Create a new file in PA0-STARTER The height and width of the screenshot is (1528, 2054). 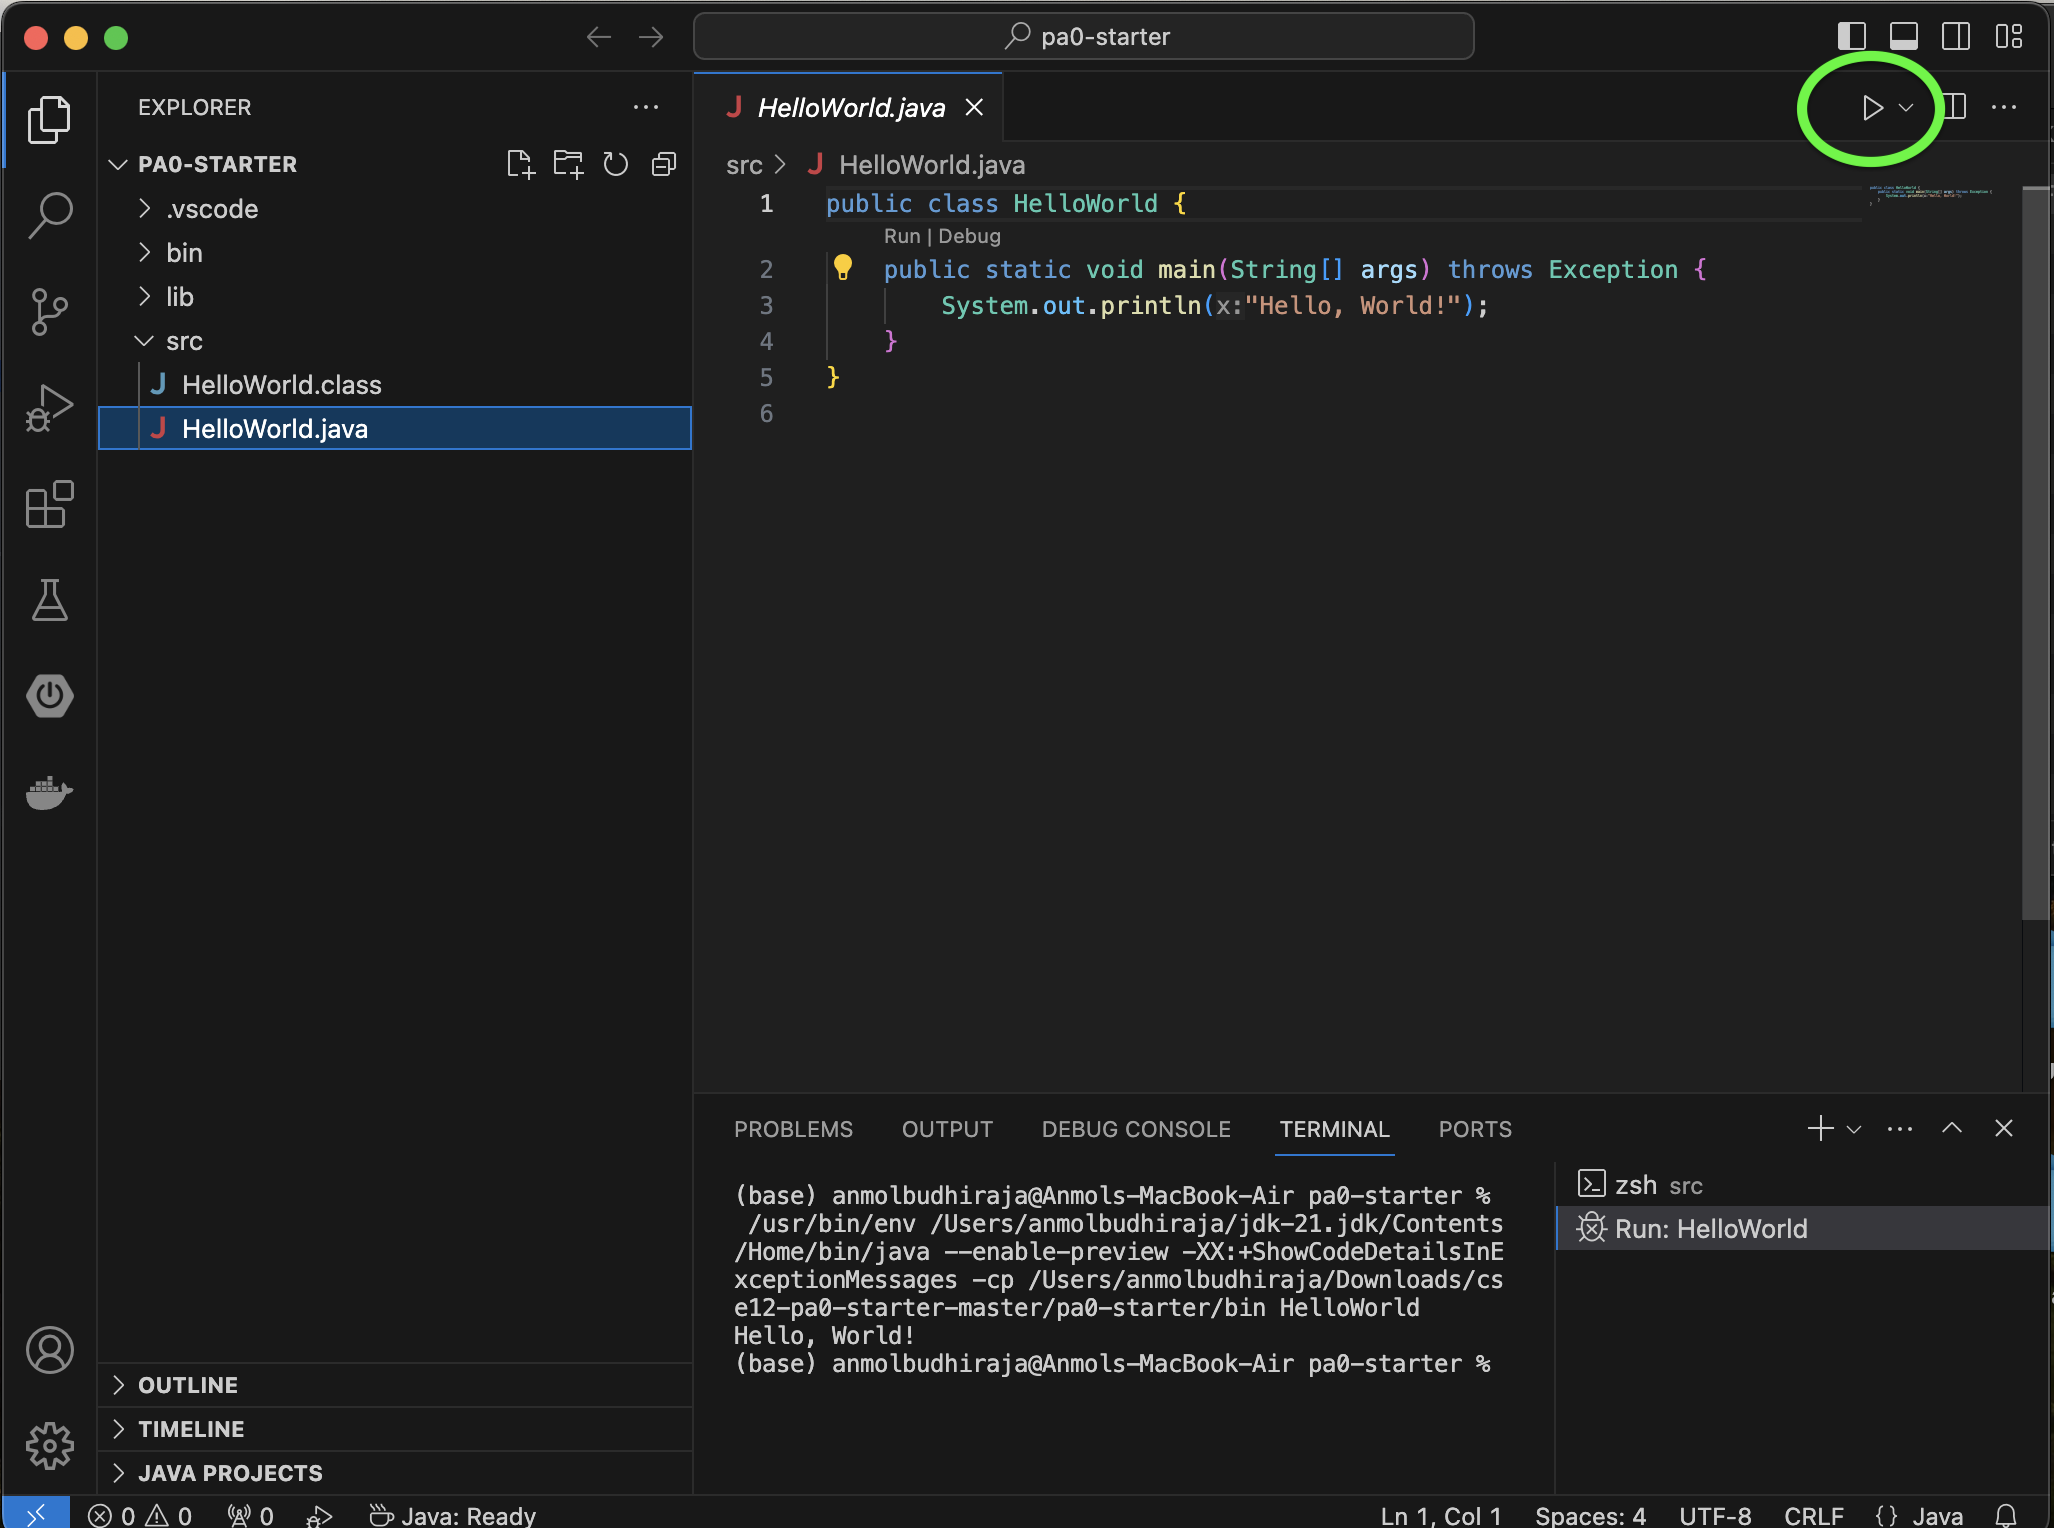[520, 164]
